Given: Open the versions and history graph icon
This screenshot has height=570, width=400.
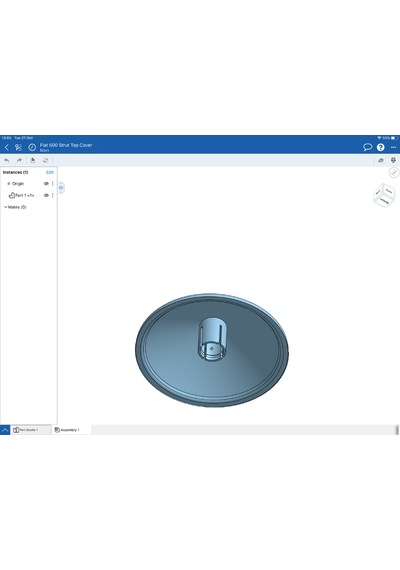Looking at the screenshot, I should point(18,147).
